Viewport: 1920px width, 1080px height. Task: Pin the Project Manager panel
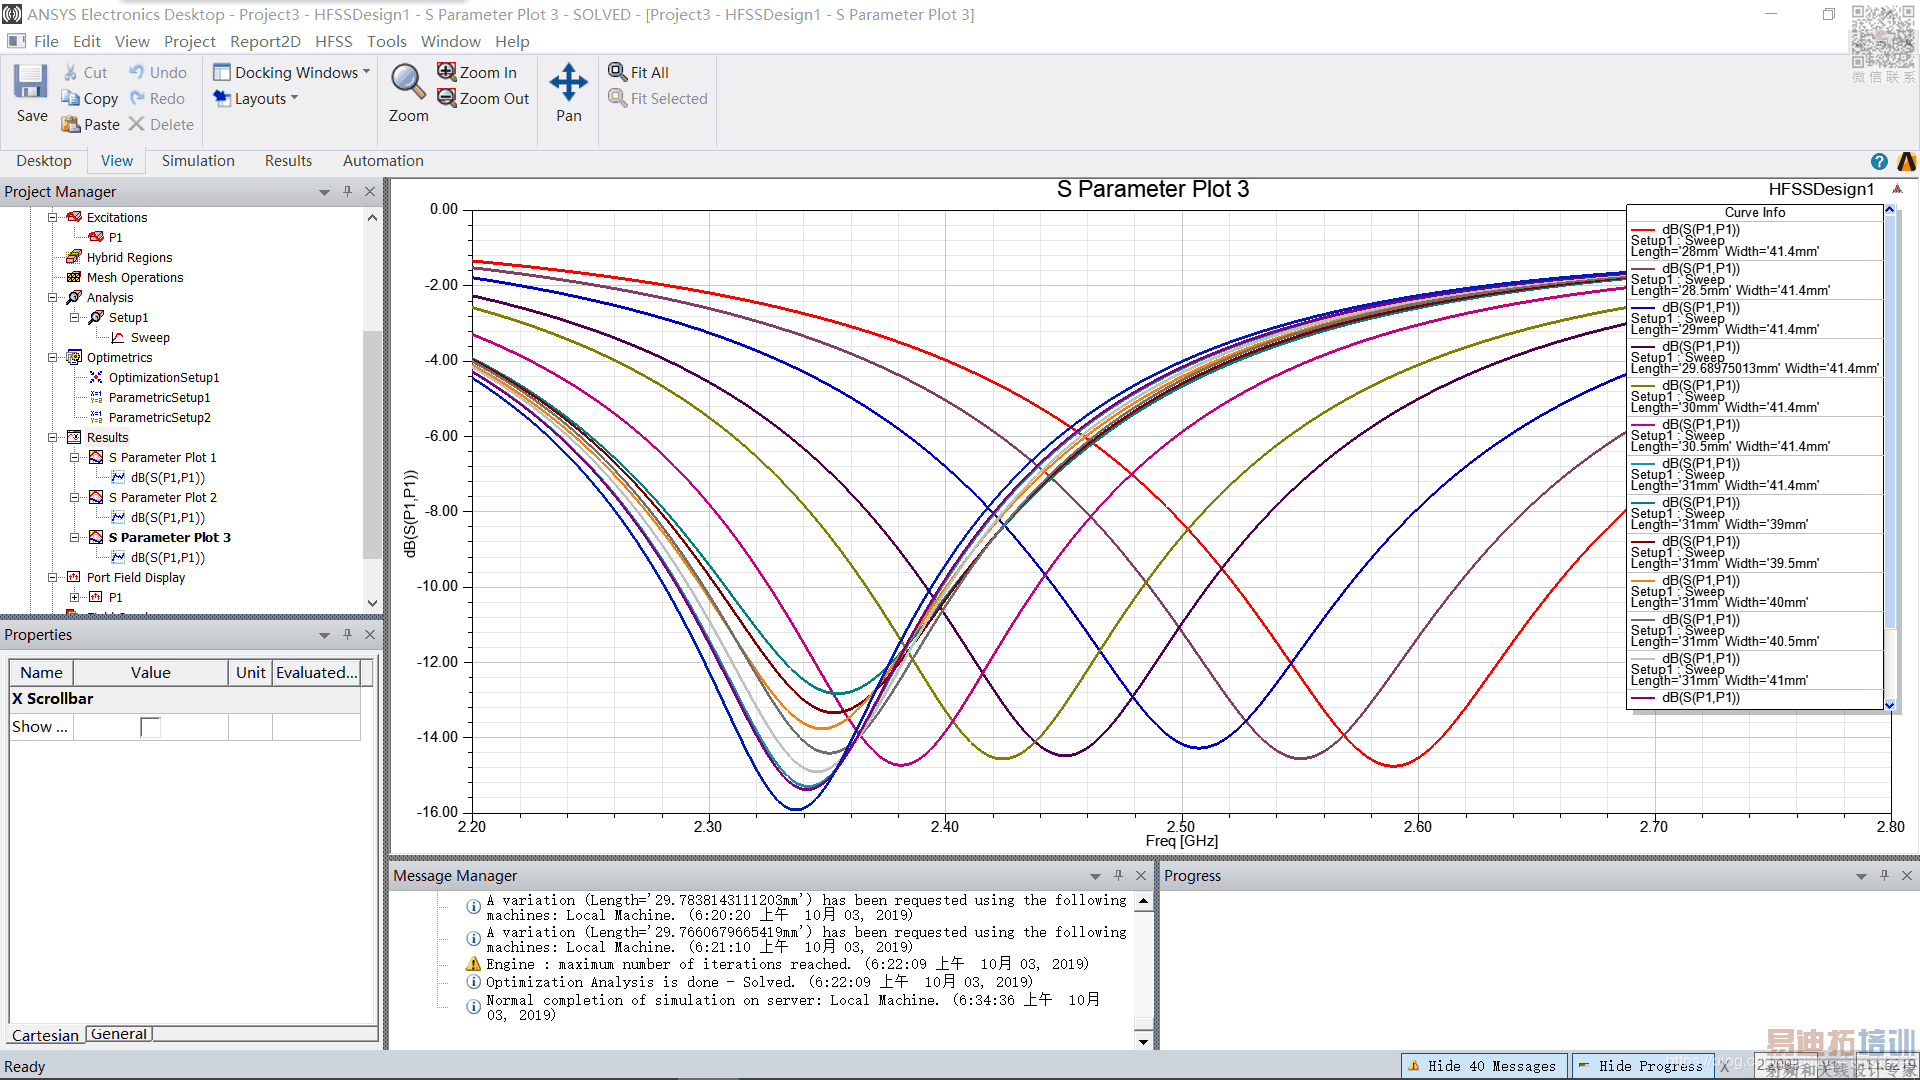coord(347,191)
